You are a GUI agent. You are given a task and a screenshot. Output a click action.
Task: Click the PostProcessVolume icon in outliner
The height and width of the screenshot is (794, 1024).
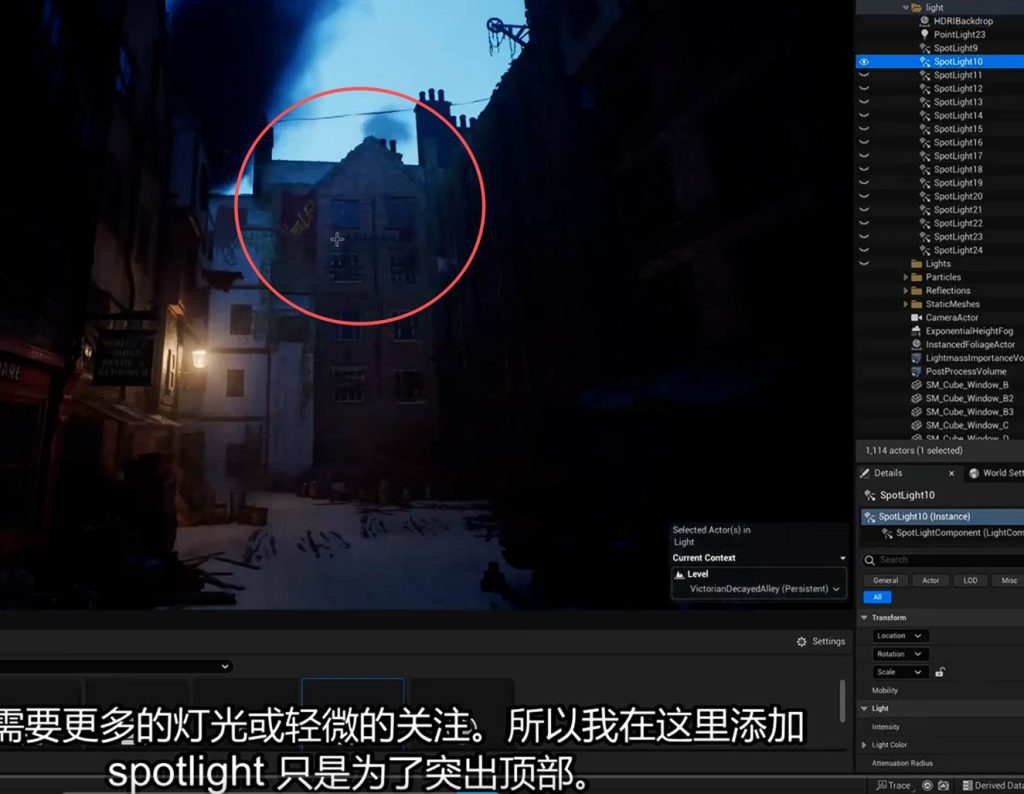pyautogui.click(x=916, y=371)
